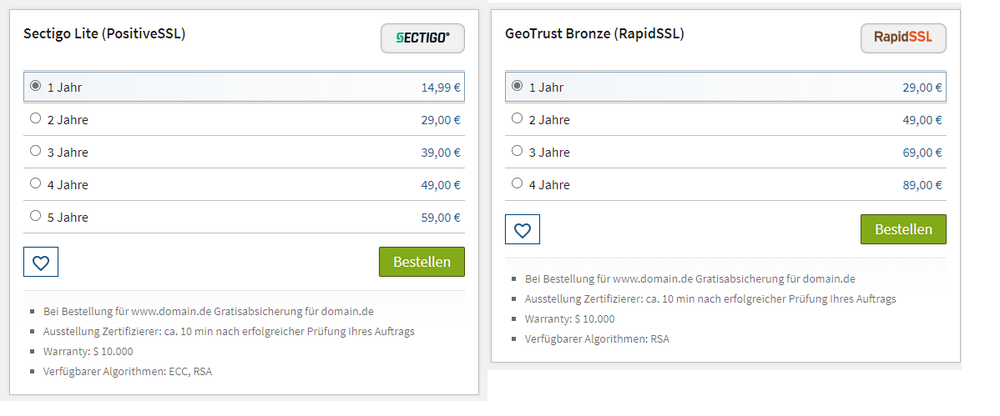Add GeoTrust Bronze to favorites with heart icon

pos(522,229)
